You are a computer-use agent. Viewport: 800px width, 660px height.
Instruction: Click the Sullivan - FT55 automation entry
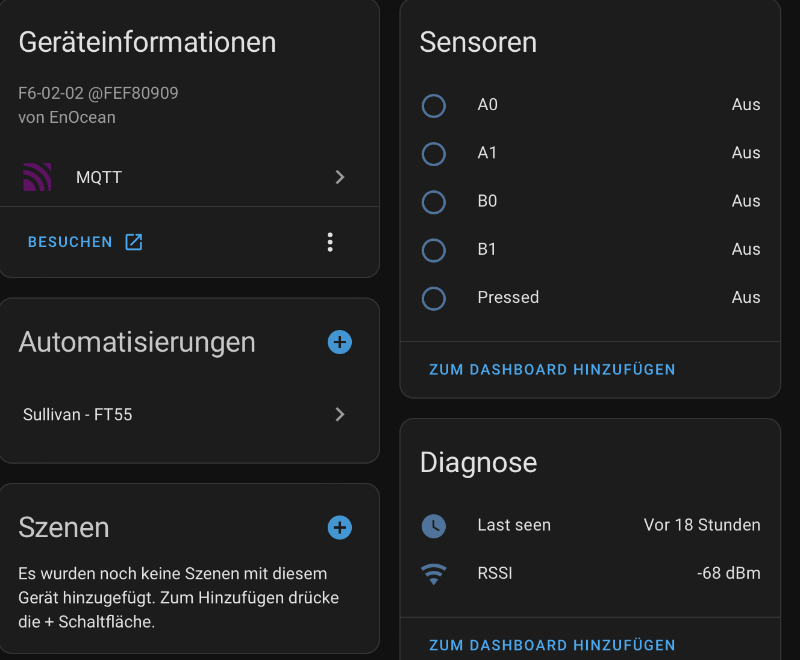point(78,414)
